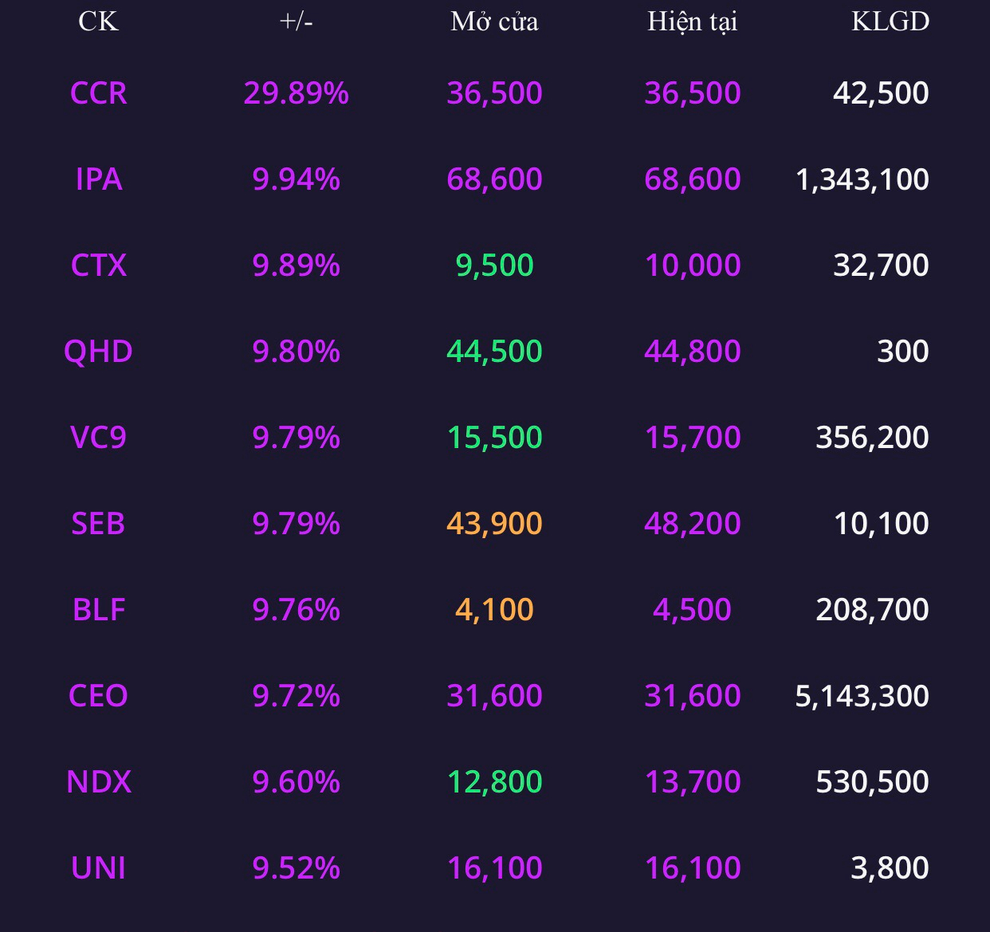This screenshot has width=990, height=932.
Task: Click the Mở cửa column header
Action: (x=494, y=21)
